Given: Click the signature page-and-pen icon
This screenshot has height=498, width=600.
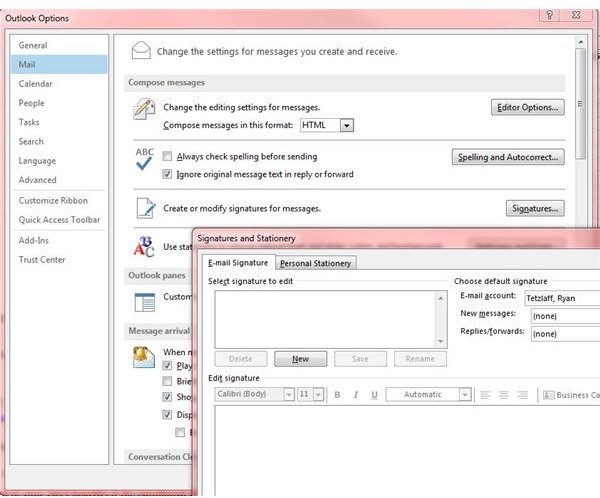Looking at the screenshot, I should (x=146, y=208).
